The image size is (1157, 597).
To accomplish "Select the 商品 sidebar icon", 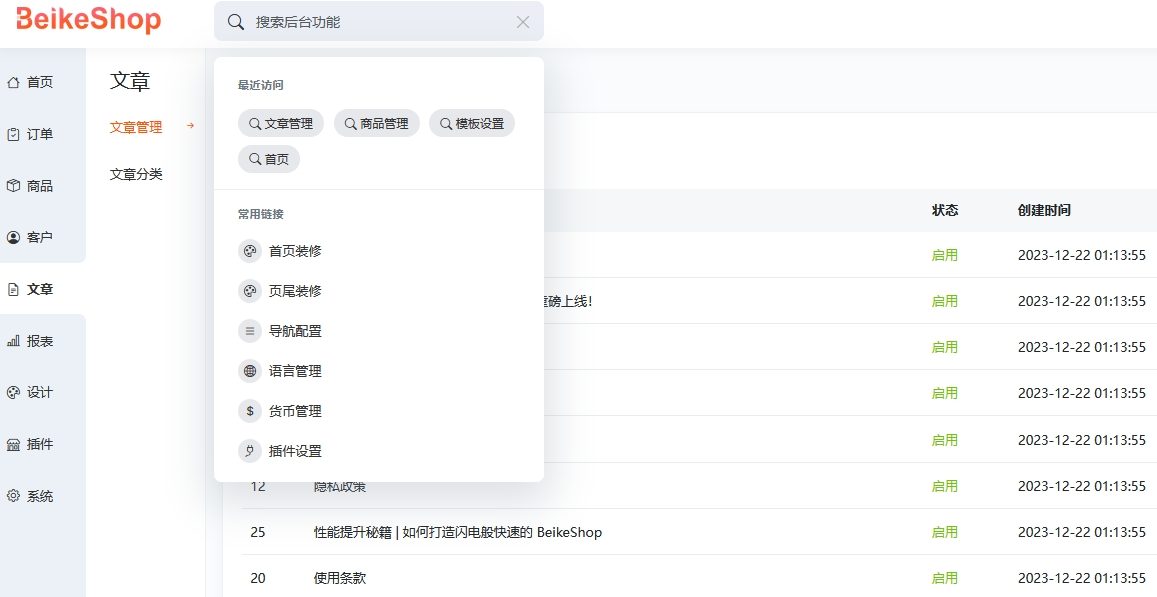I will [40, 185].
